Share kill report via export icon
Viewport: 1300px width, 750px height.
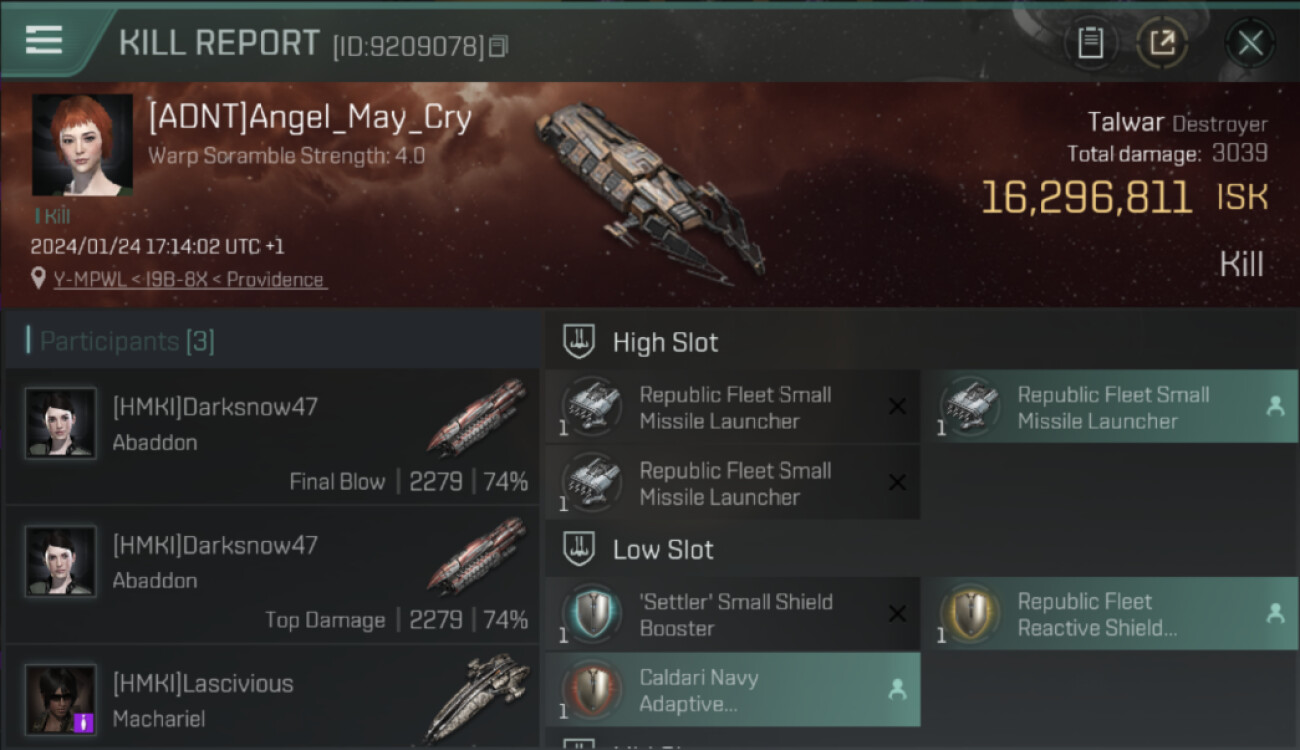coord(1161,43)
